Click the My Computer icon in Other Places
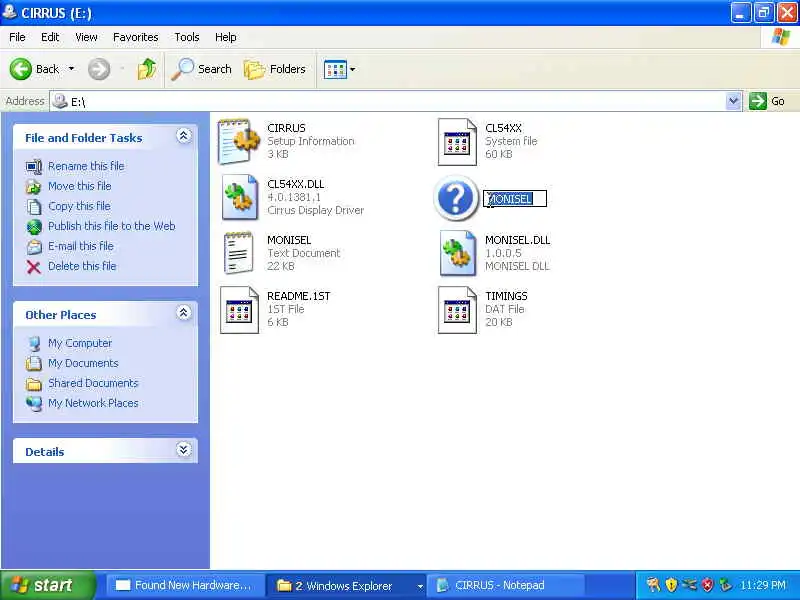The width and height of the screenshot is (800, 600). [x=34, y=344]
